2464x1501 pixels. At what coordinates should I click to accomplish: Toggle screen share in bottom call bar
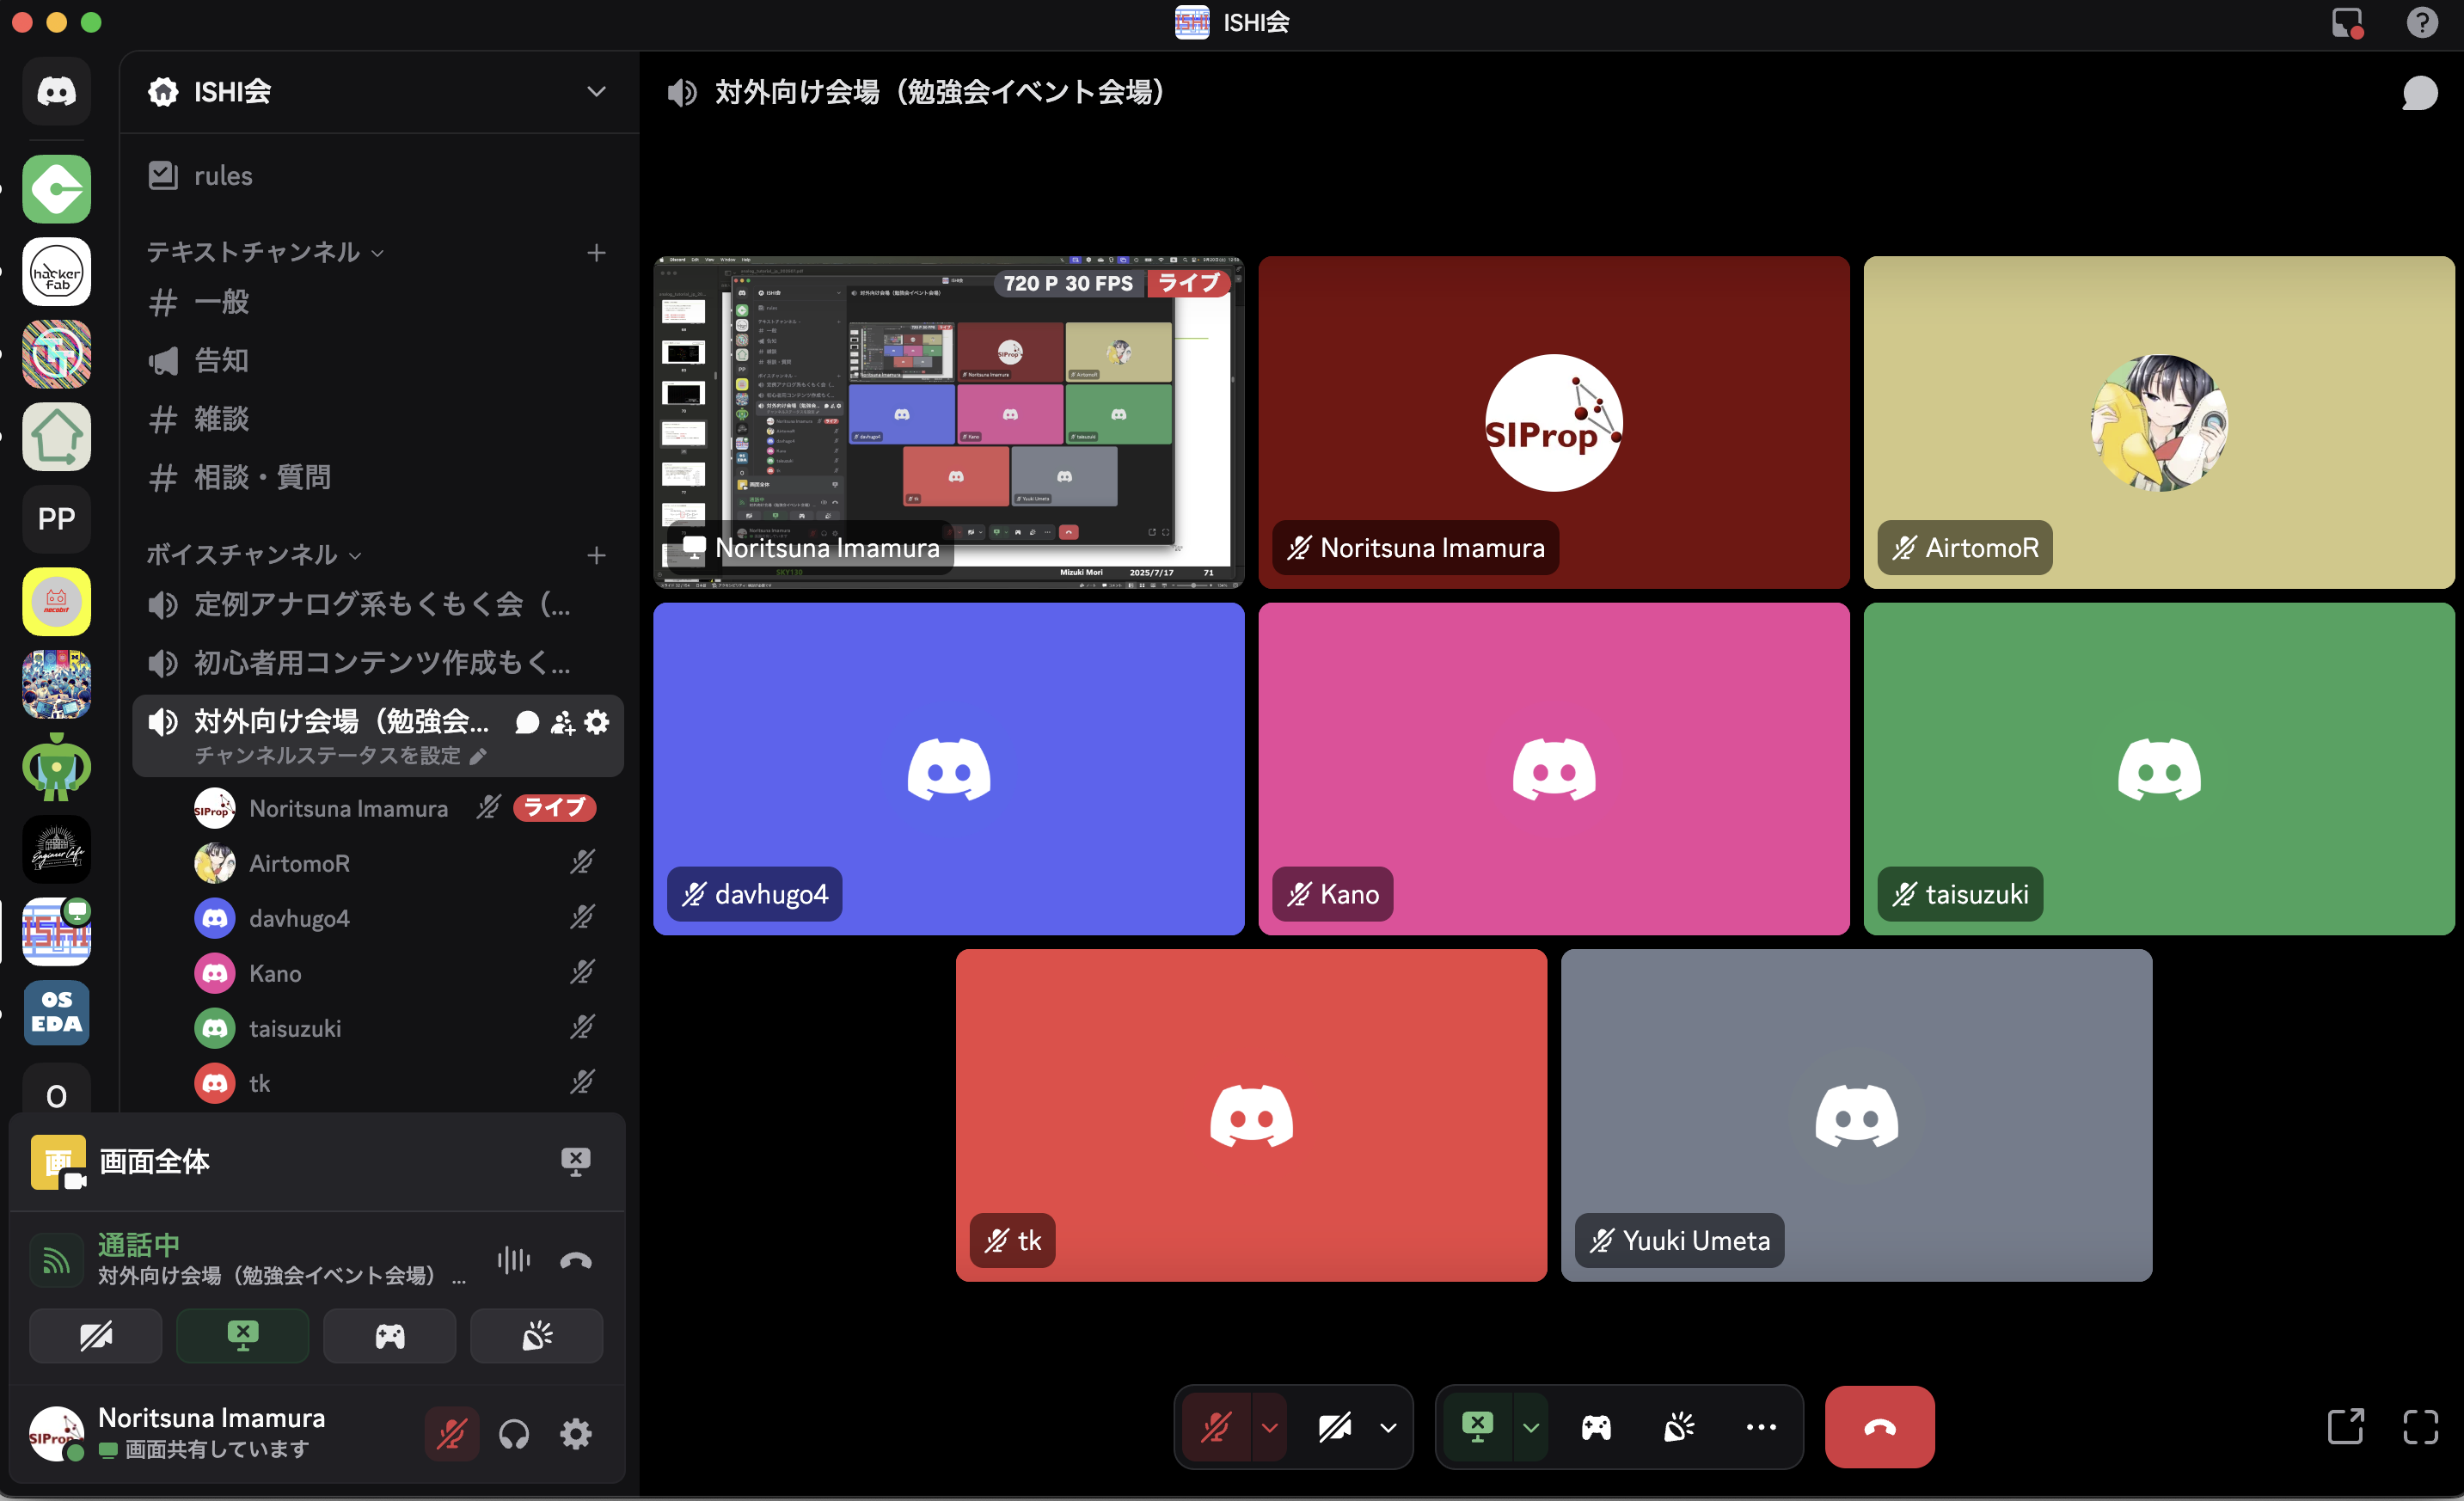pos(1477,1427)
